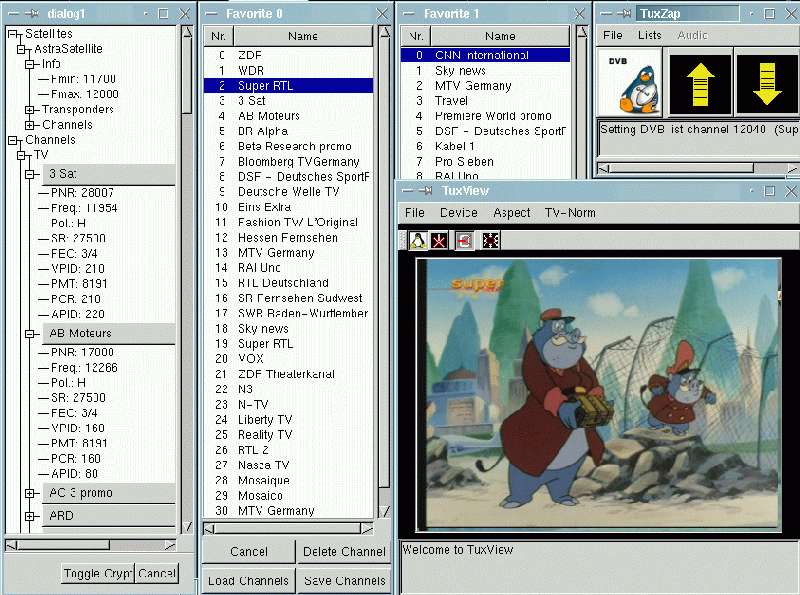Open the Lists menu in TuxZap

(649, 35)
